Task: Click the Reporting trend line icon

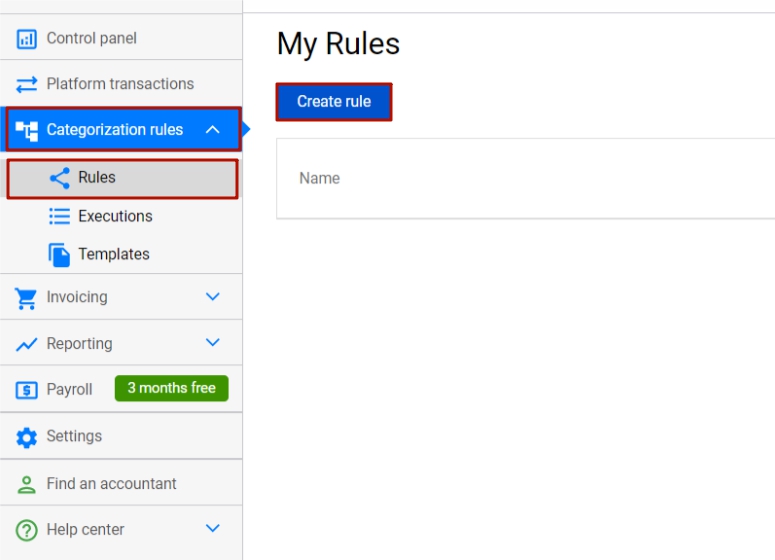Action: [x=27, y=344]
